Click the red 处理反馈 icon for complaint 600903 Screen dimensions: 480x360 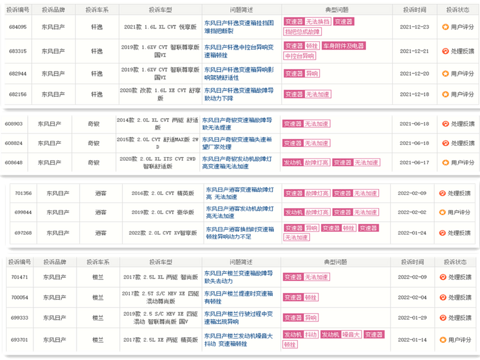click(x=445, y=124)
